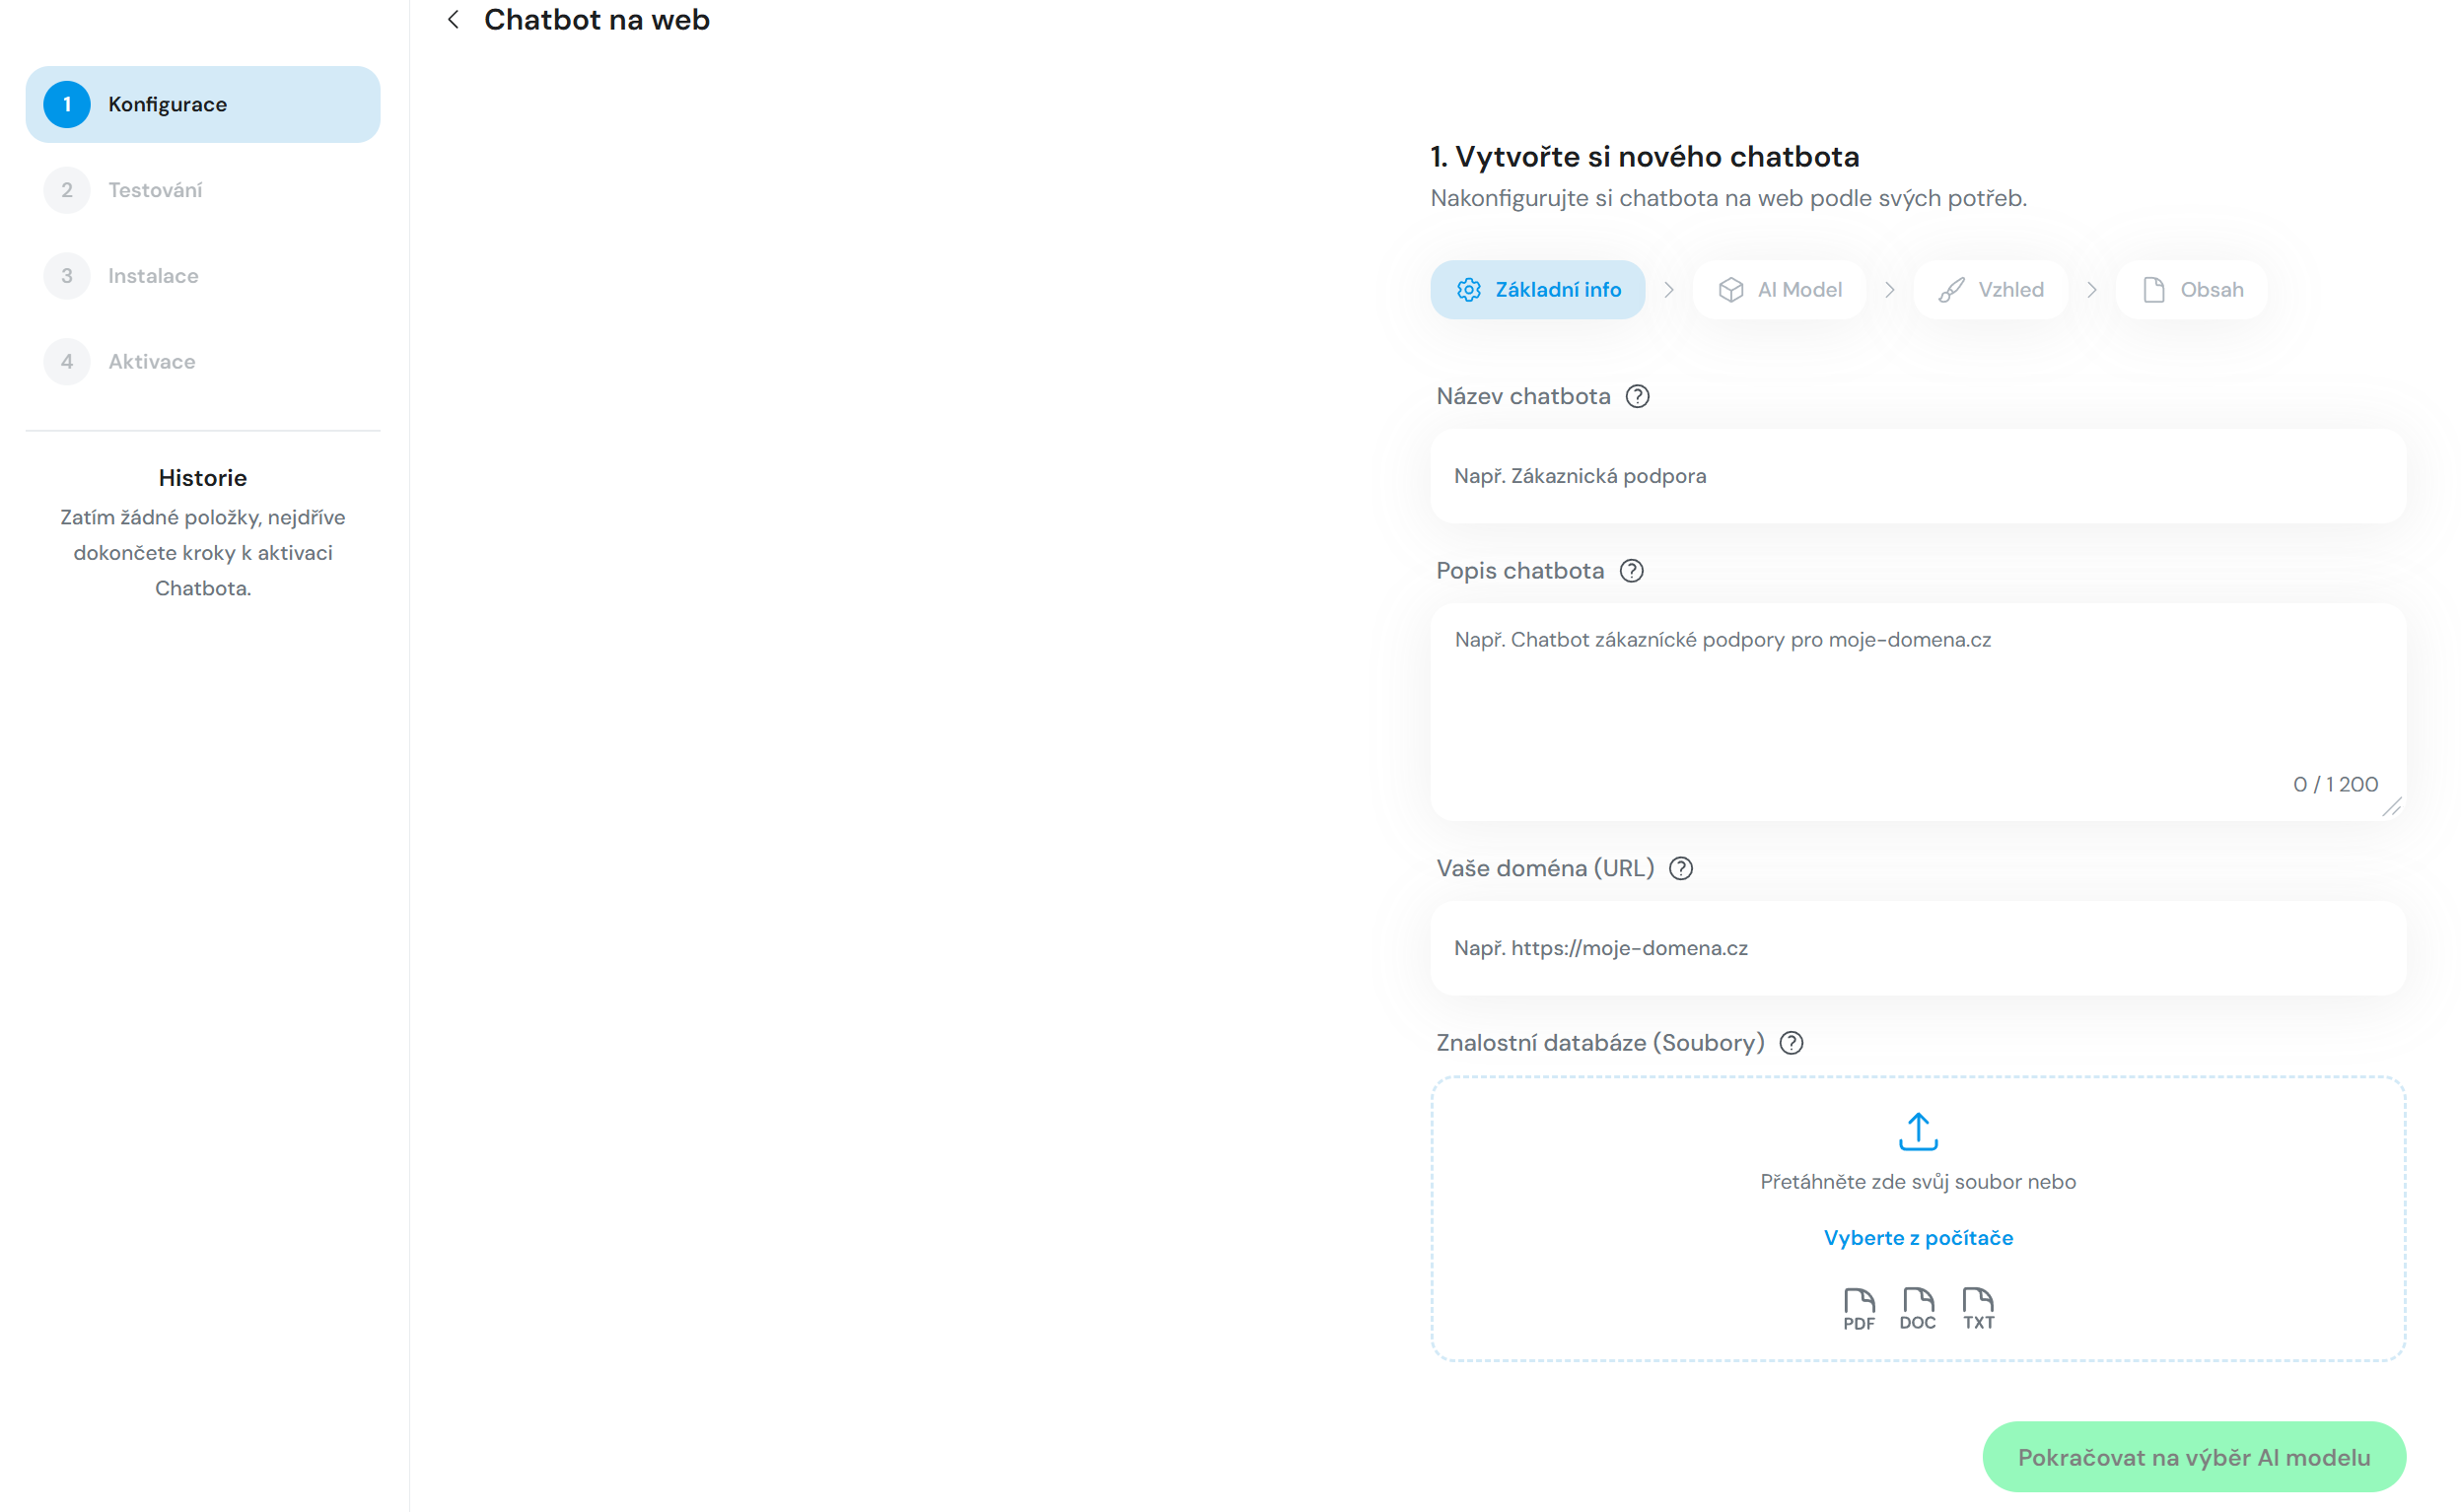
Task: Click the cube icon in AI Model tab
Action: coord(1731,290)
